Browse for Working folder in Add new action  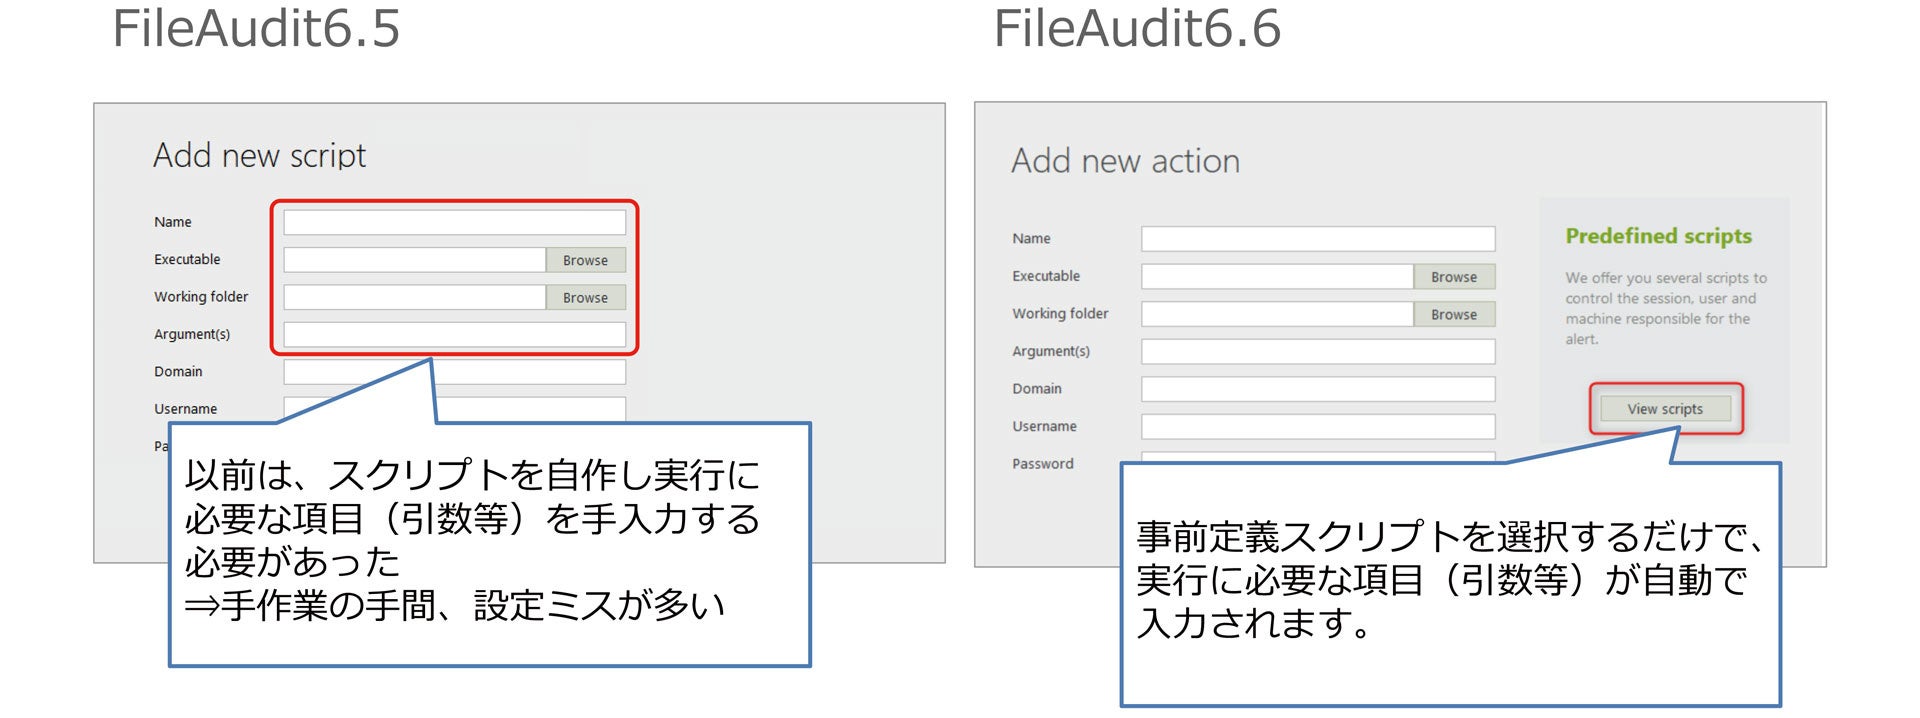1454,314
